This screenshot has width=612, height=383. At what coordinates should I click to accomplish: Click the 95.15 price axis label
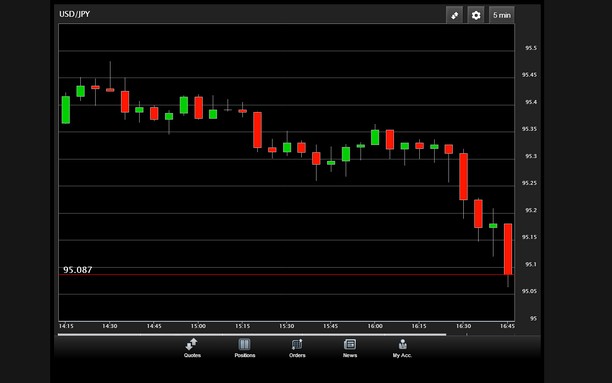(x=529, y=237)
